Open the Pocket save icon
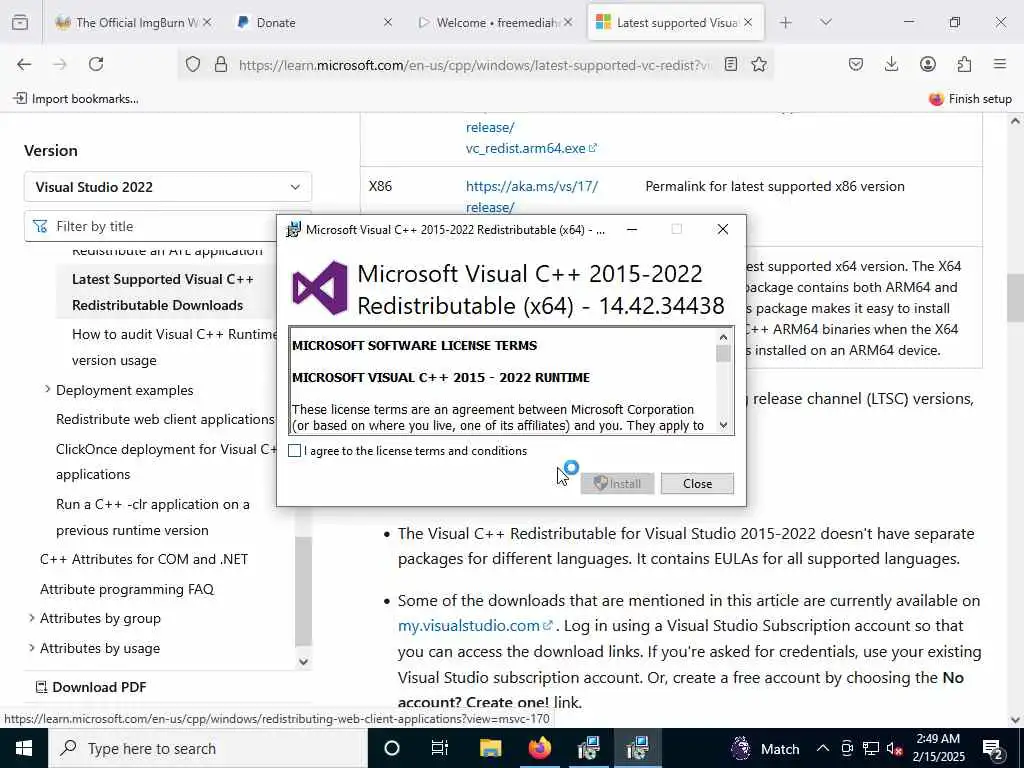Viewport: 1024px width, 768px height. 856,64
